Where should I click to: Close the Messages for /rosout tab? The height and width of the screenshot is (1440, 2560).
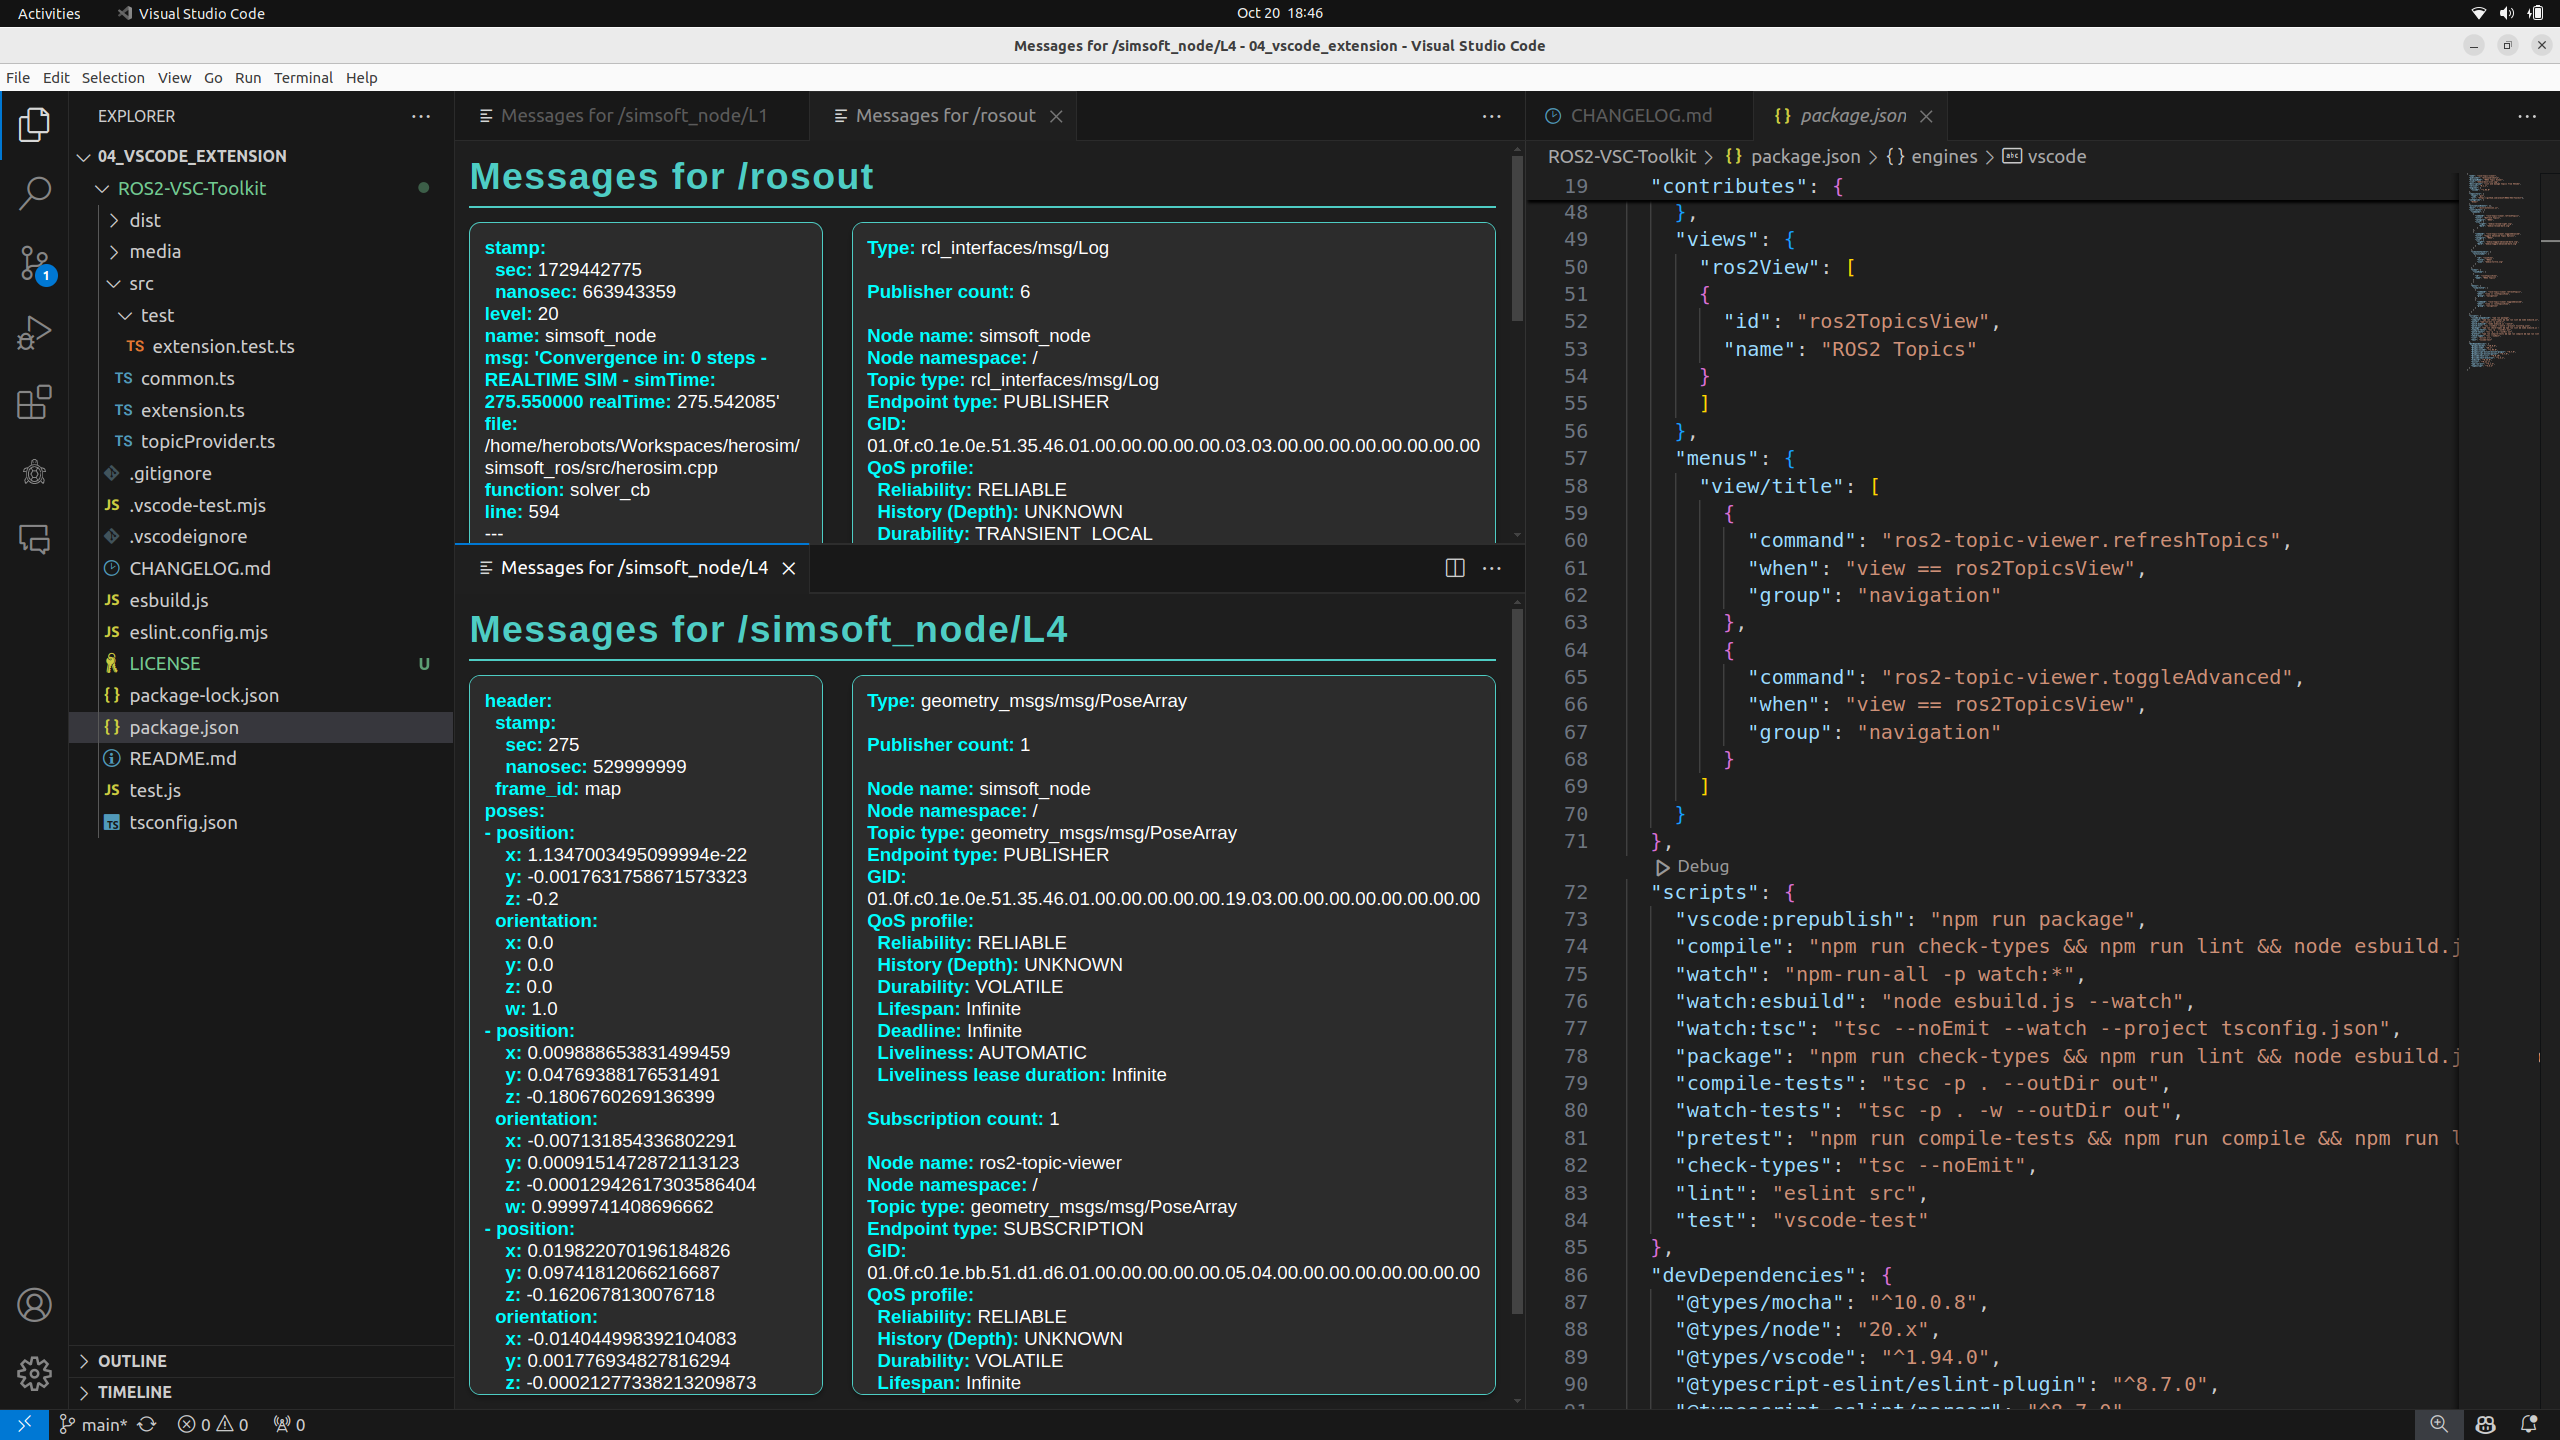pyautogui.click(x=1056, y=116)
